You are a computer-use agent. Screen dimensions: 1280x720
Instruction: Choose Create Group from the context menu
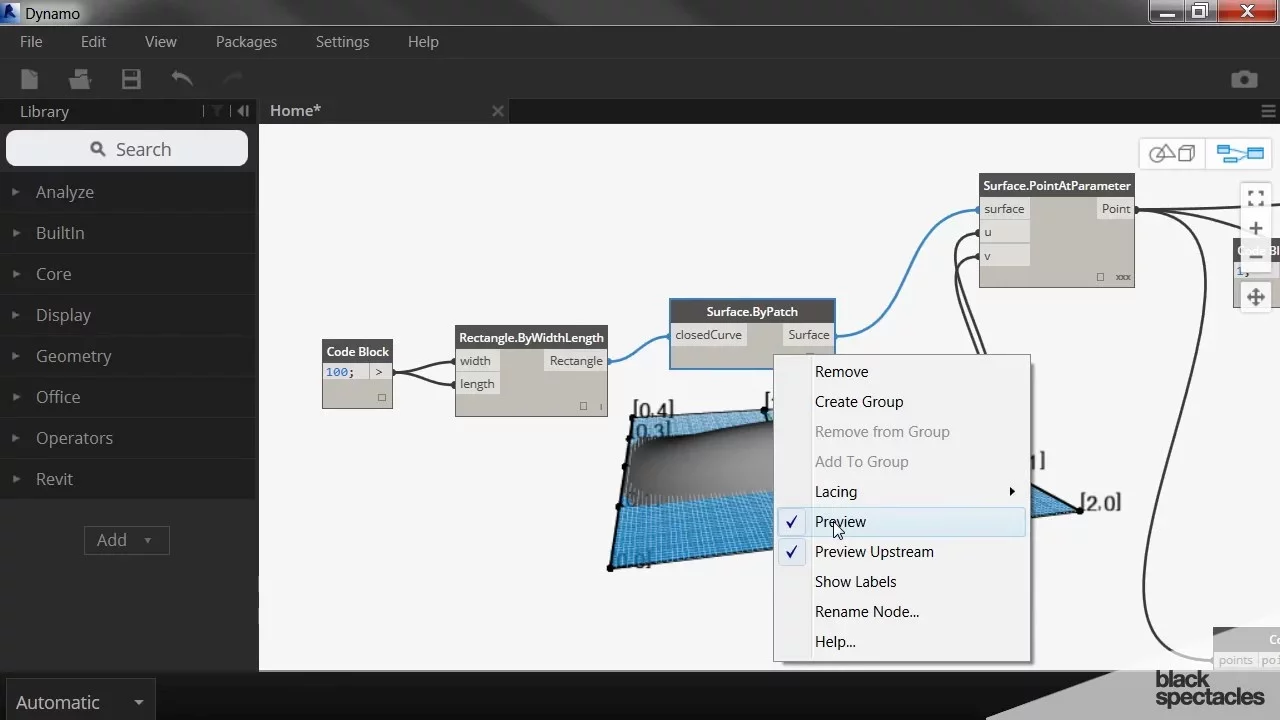coord(901,401)
